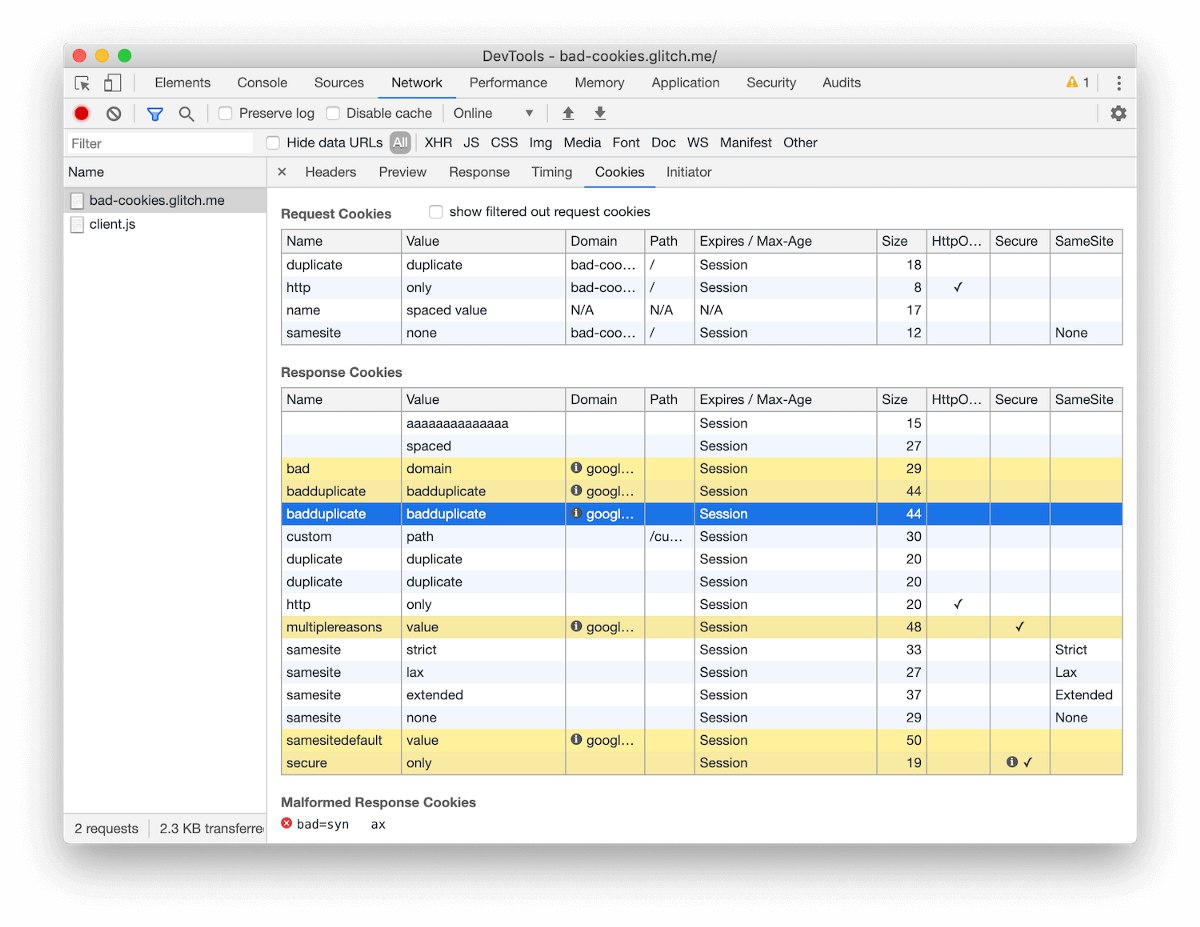Screen dimensions: 1200x927
Task: Click the Name column header in request list
Action: pos(165,172)
